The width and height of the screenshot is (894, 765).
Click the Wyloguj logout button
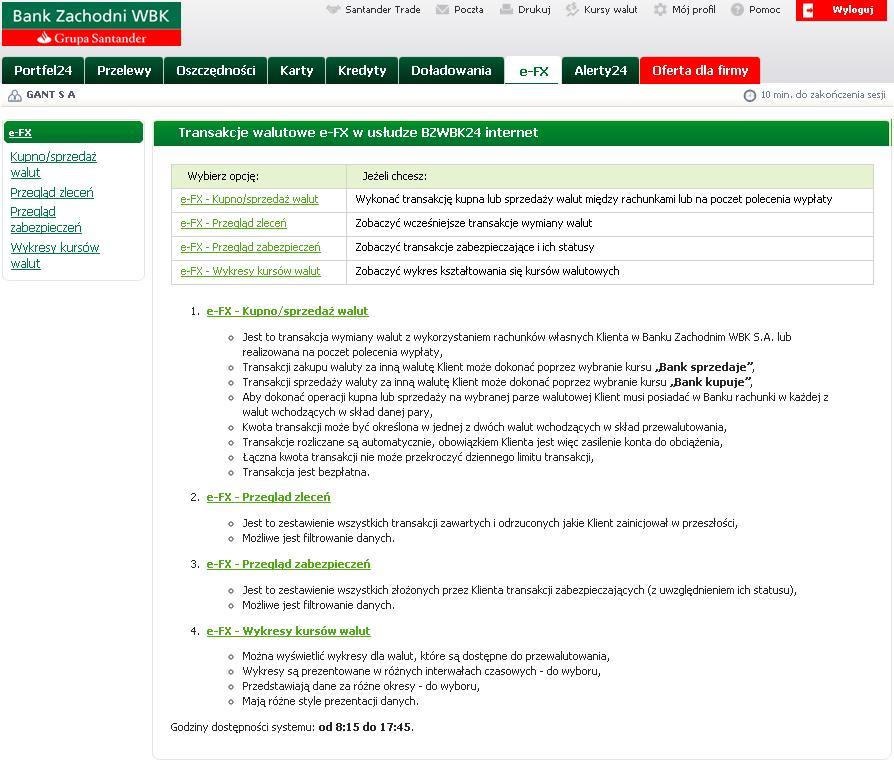[x=841, y=10]
